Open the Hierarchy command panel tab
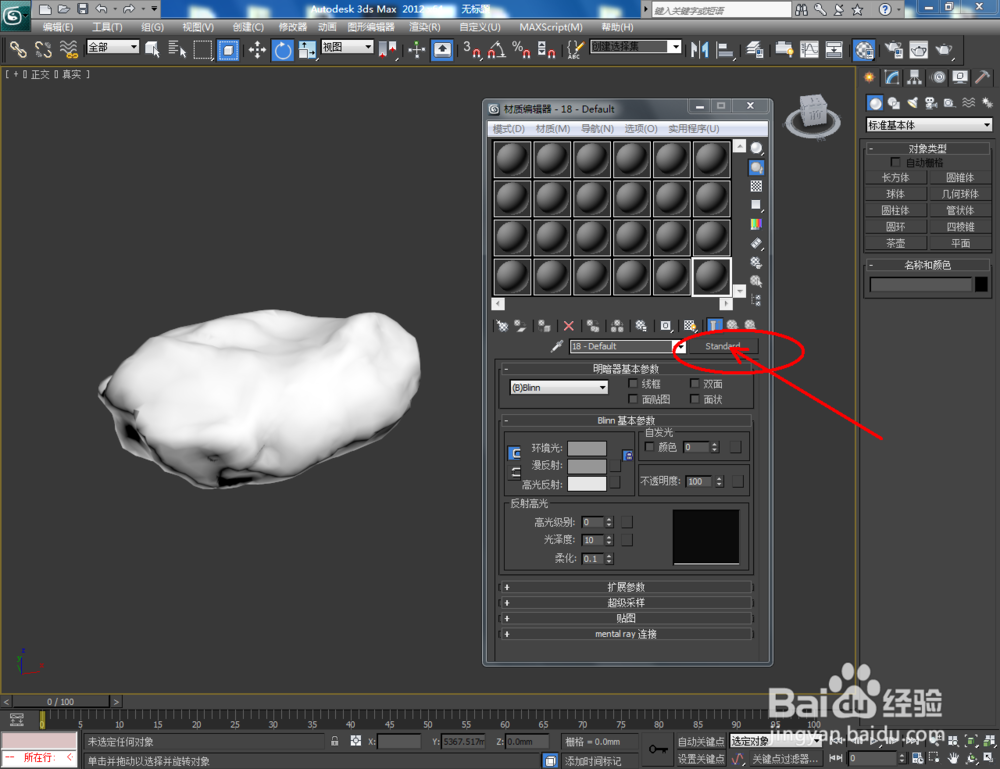 tap(915, 78)
